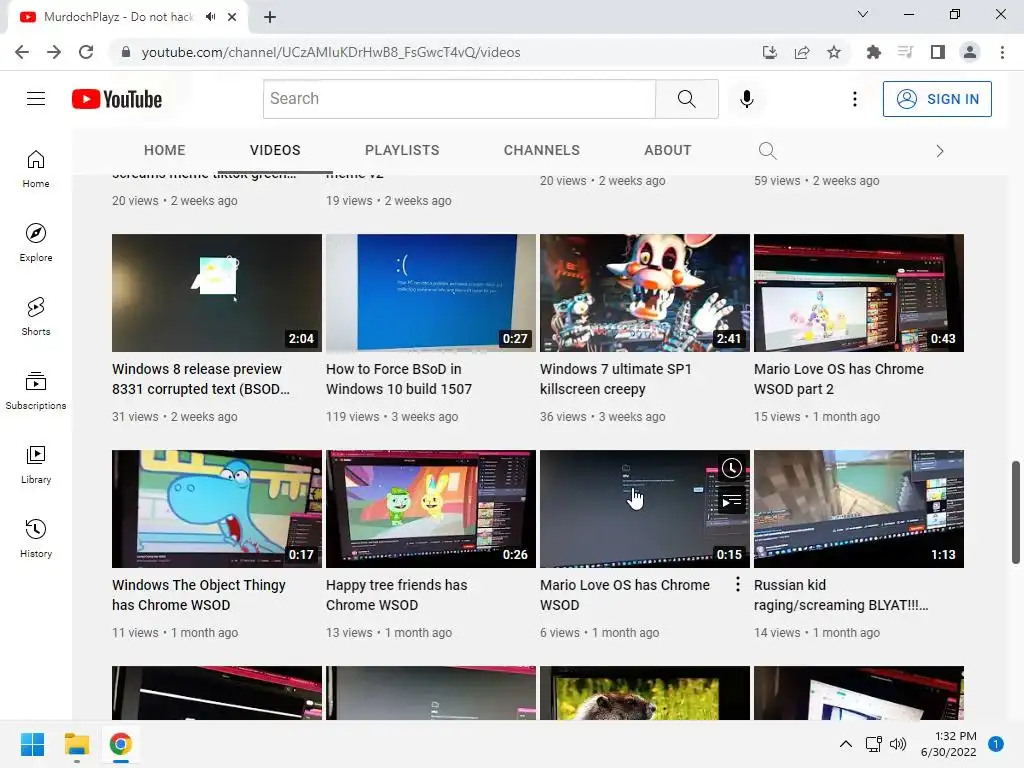Screen dimensions: 1024x768
Task: Open notification badge in taskbar
Action: click(996, 743)
